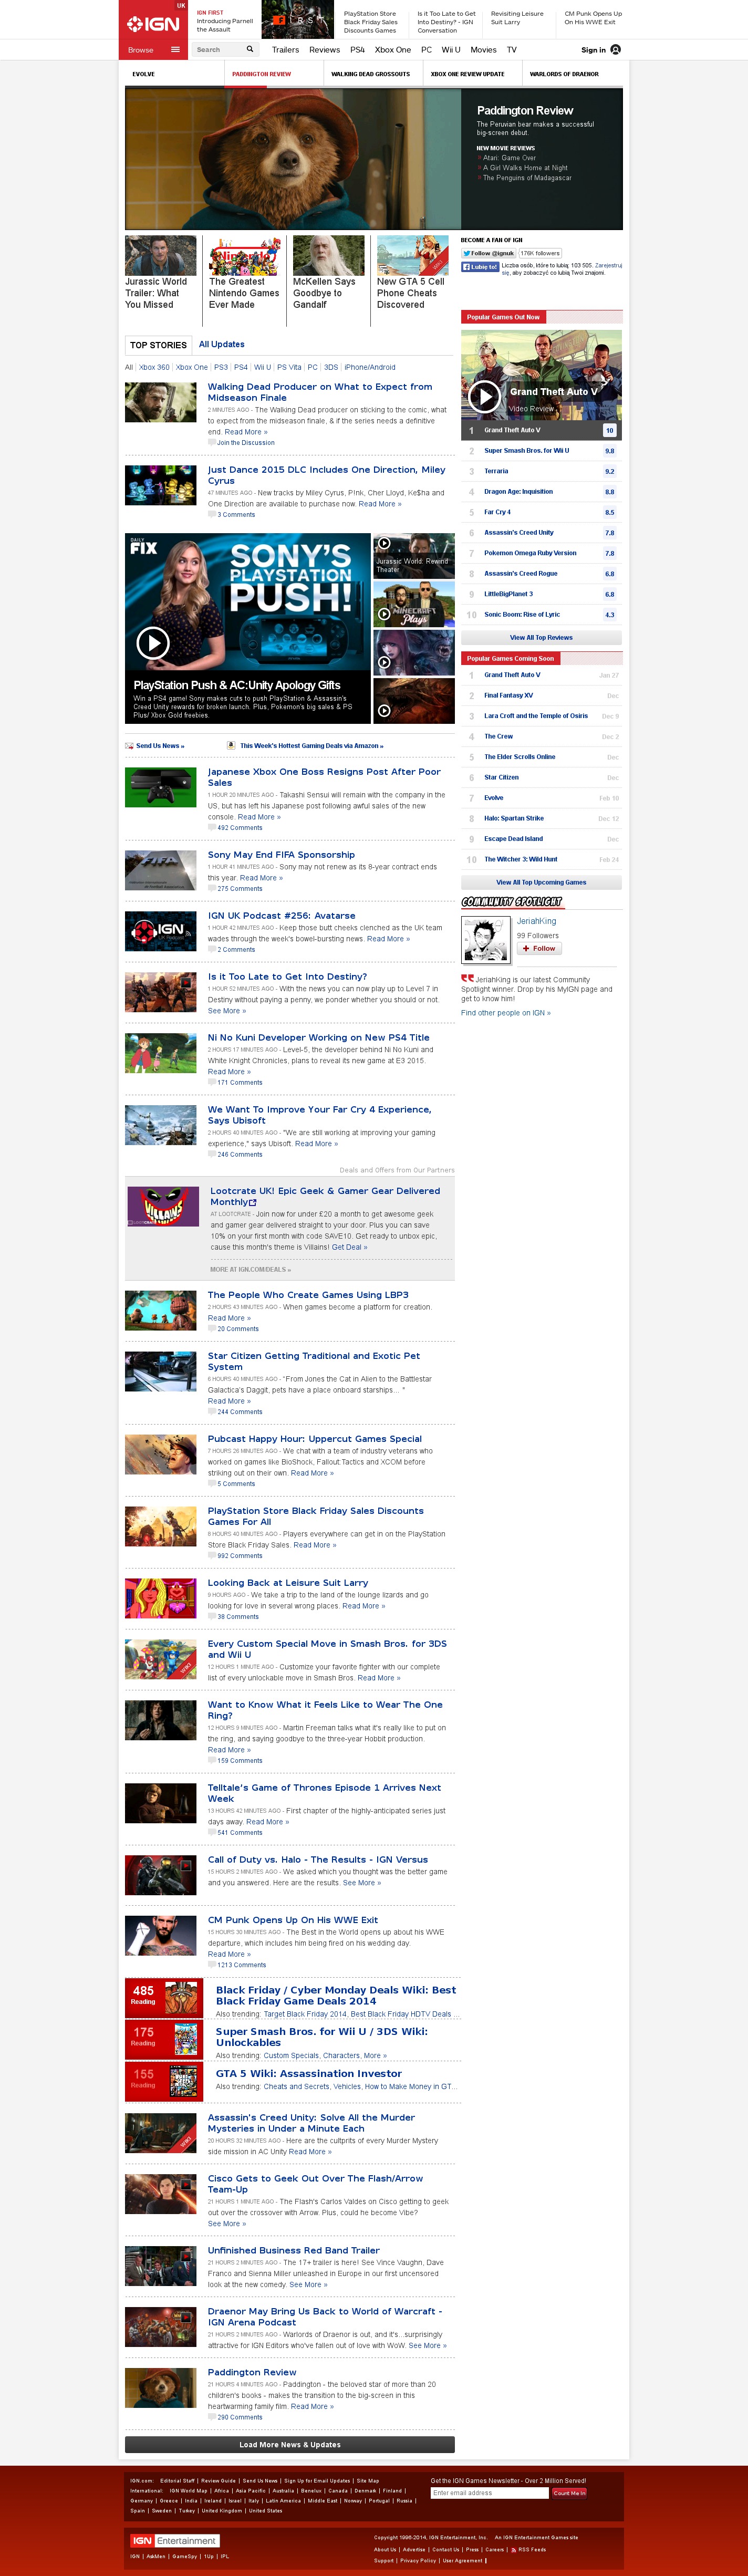This screenshot has width=748, height=2576.
Task: Play the Grand Theft Auto V video review
Action: tap(485, 396)
